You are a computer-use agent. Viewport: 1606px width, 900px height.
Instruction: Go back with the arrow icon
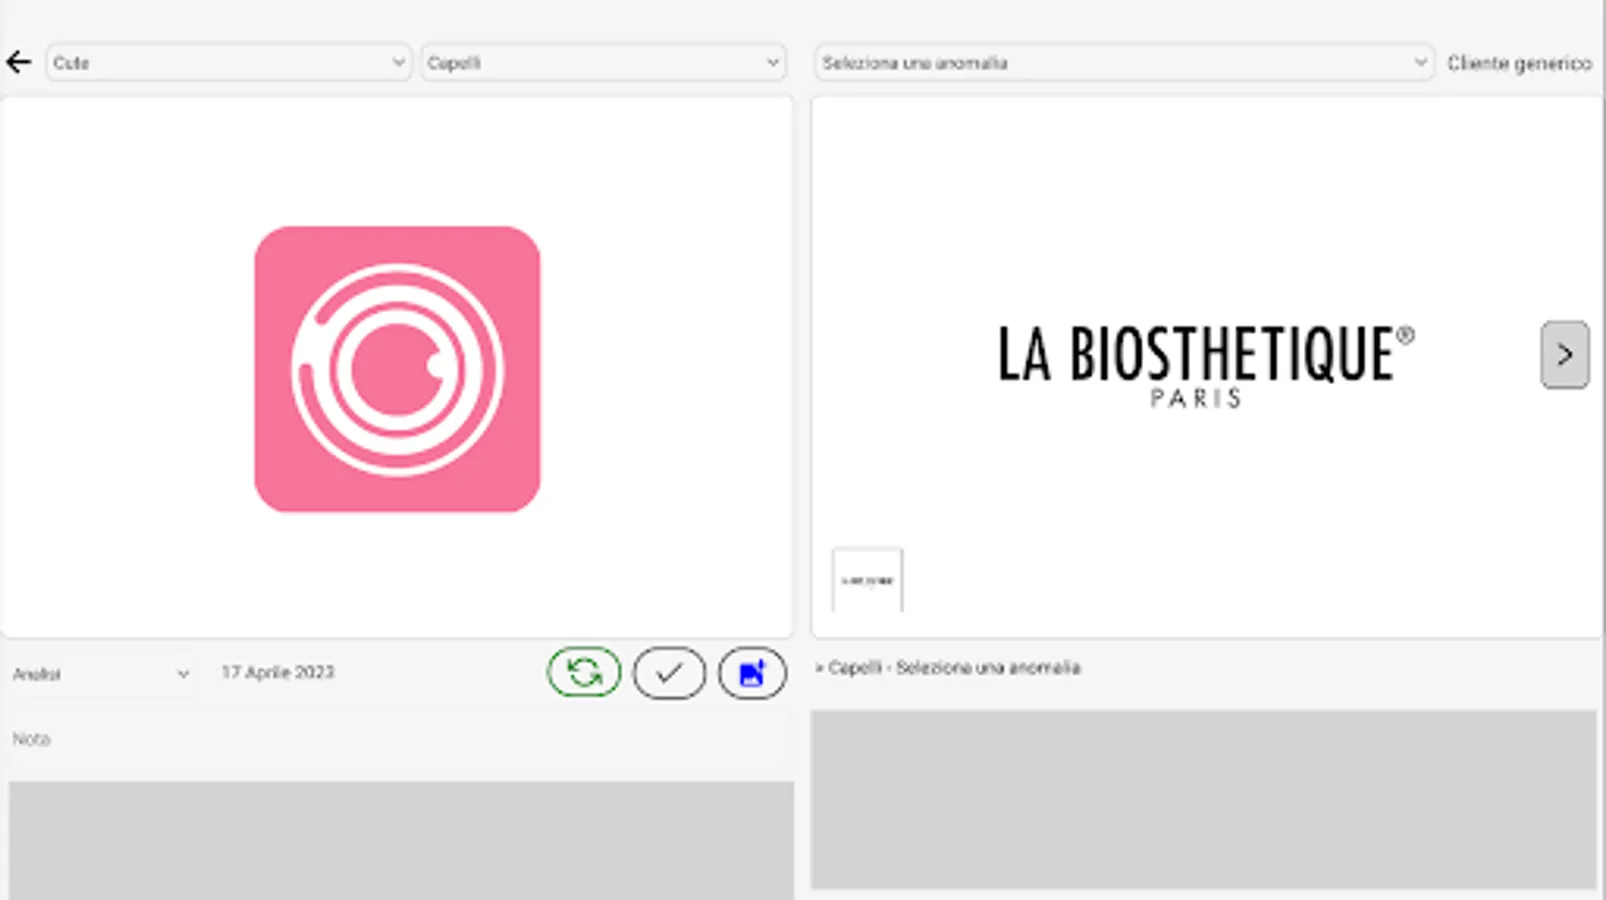(x=19, y=62)
